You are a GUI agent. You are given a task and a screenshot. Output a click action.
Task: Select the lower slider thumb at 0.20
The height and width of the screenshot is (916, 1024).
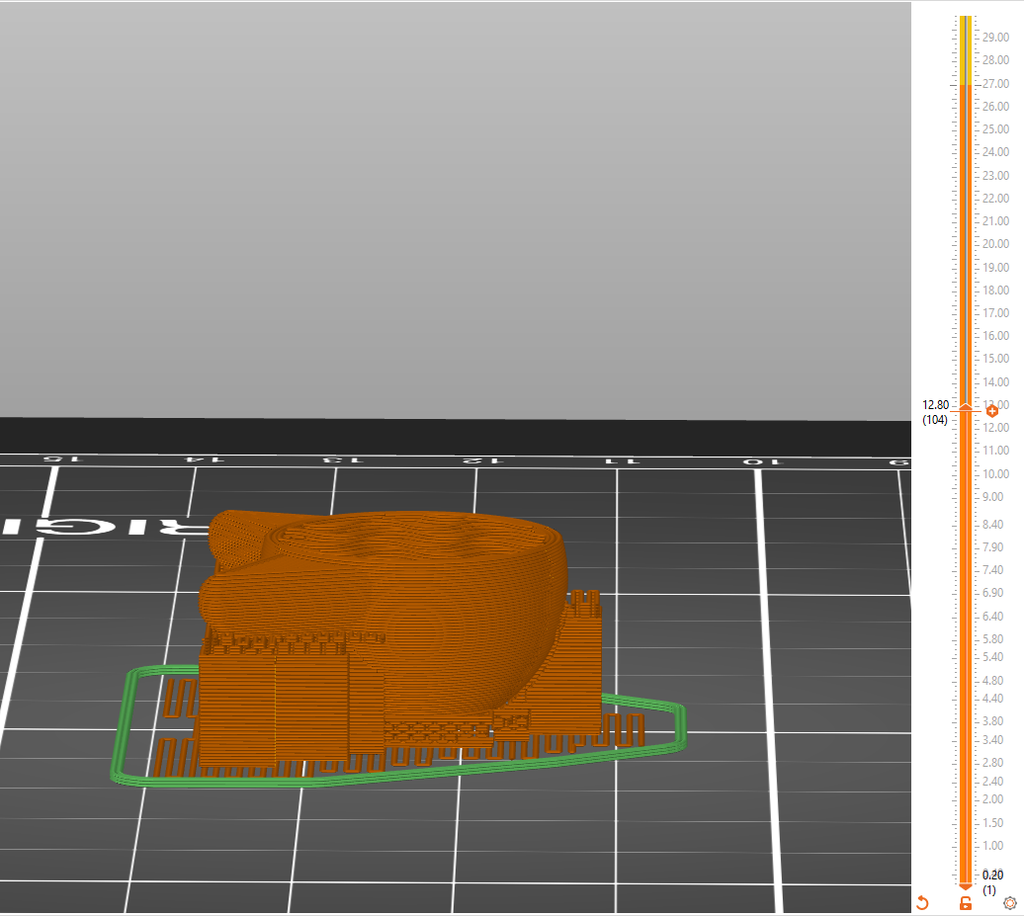[965, 883]
